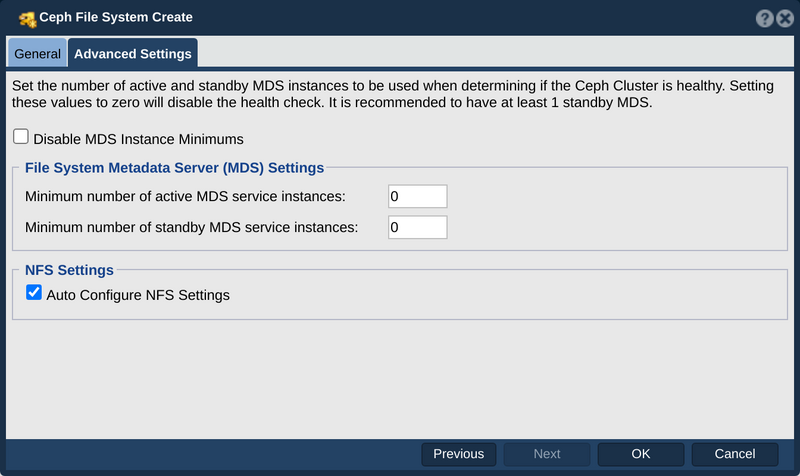This screenshot has width=800, height=476.
Task: Close the dialog with the X icon
Action: pos(785,18)
